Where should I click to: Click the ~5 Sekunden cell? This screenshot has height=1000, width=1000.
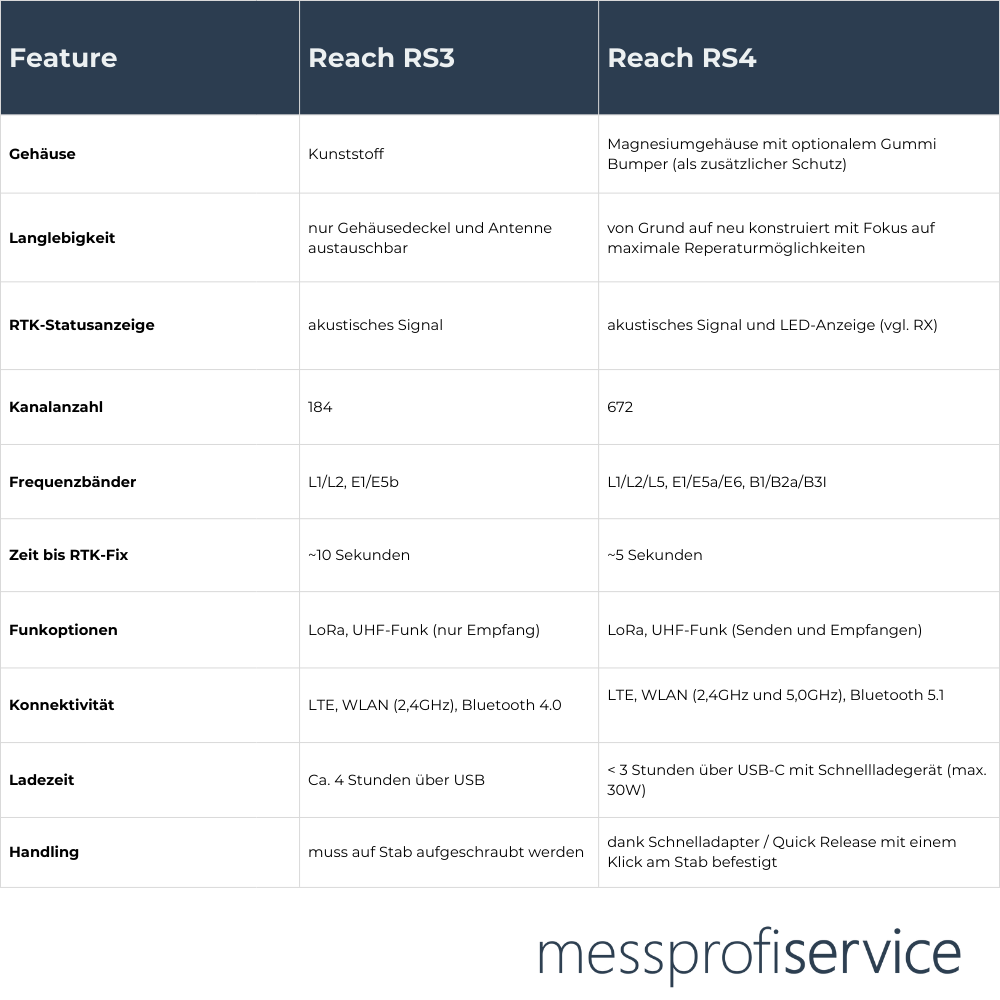click(x=655, y=555)
